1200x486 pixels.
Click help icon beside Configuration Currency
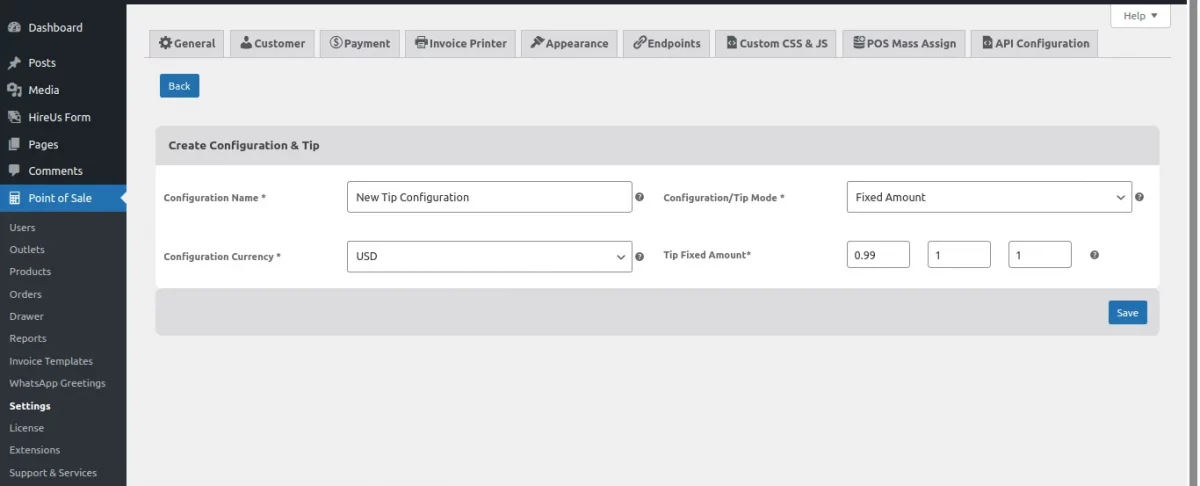[x=640, y=257]
